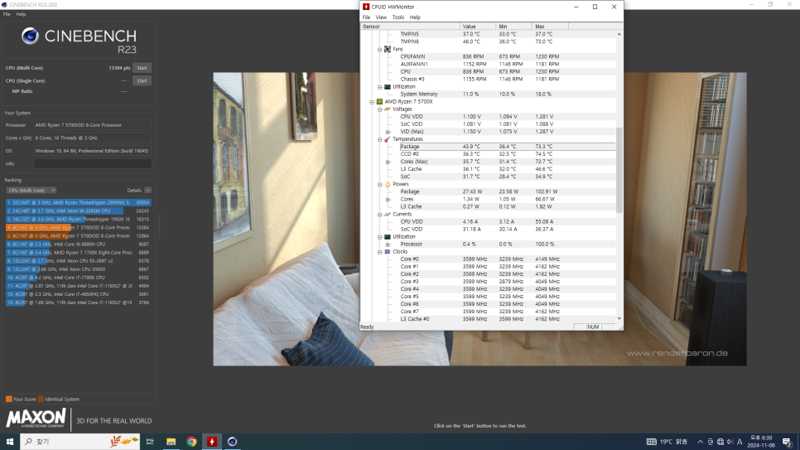Open the Windows Start menu
This screenshot has height=450, width=800.
tap(10, 441)
